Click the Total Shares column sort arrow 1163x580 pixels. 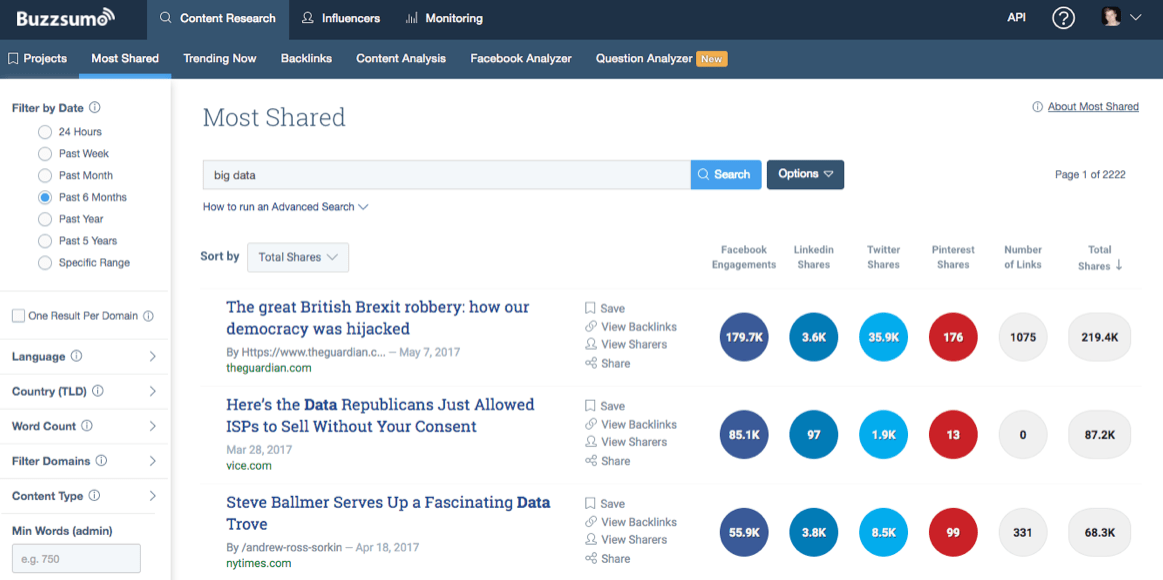coord(1119,266)
